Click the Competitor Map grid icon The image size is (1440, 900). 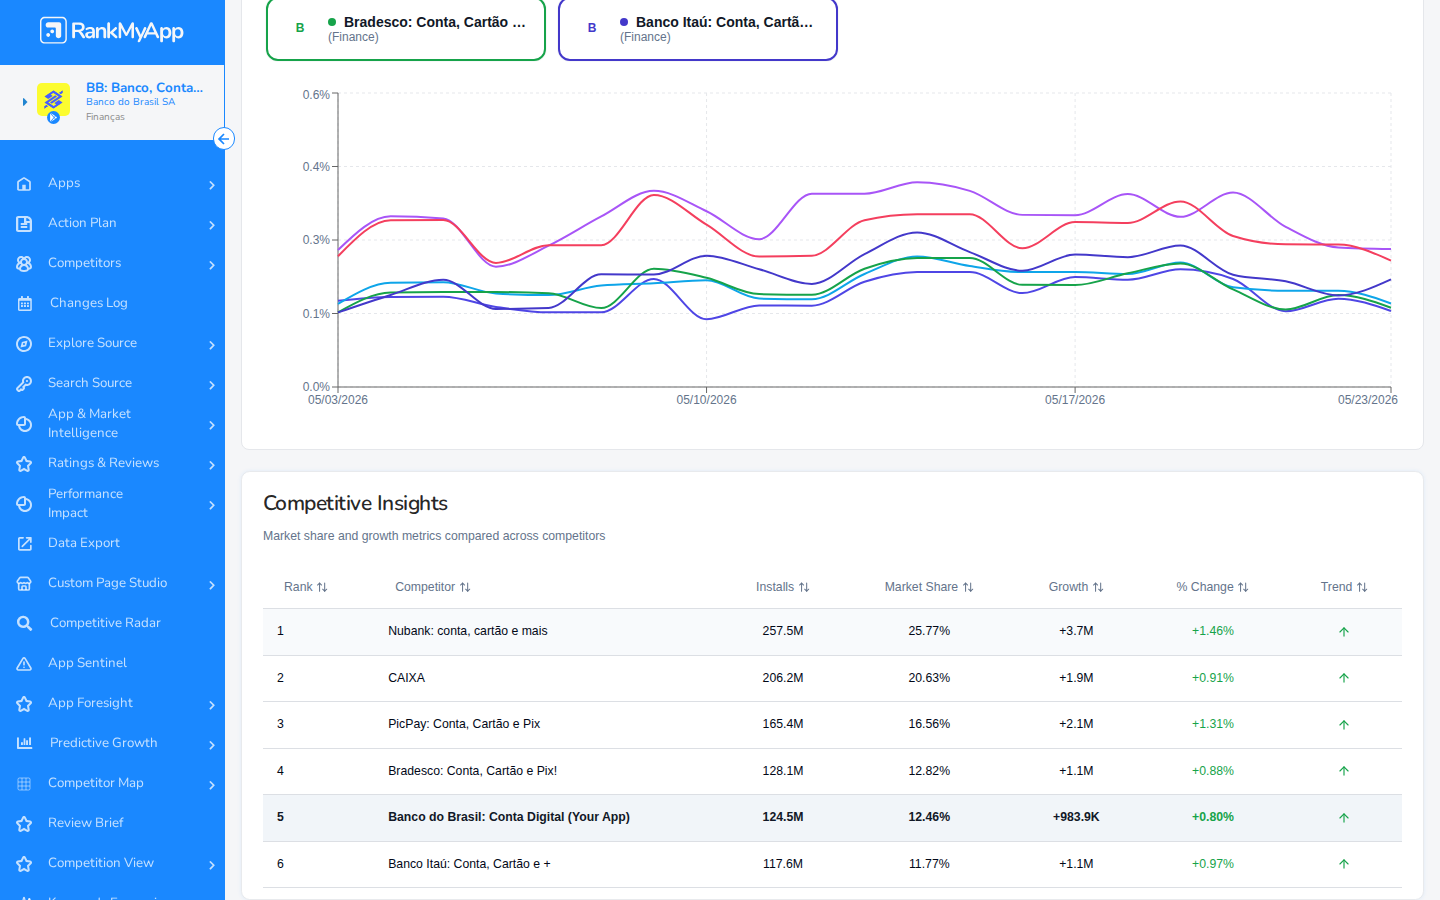tap(24, 784)
